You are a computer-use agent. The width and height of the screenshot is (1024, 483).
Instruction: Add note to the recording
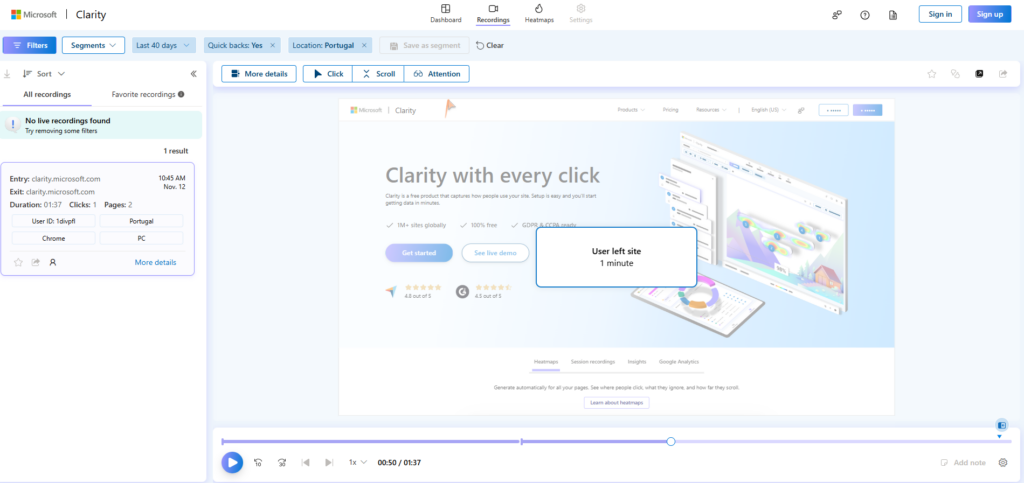(x=963, y=462)
